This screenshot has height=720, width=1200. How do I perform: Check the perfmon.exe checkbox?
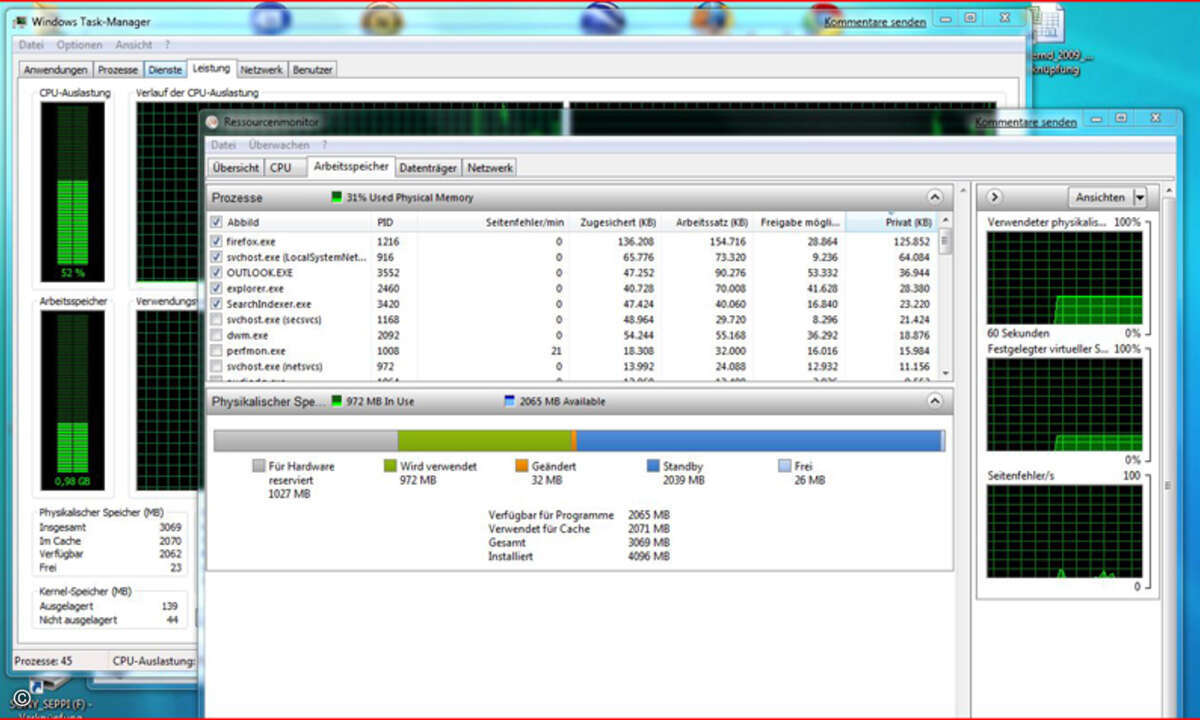pyautogui.click(x=217, y=351)
